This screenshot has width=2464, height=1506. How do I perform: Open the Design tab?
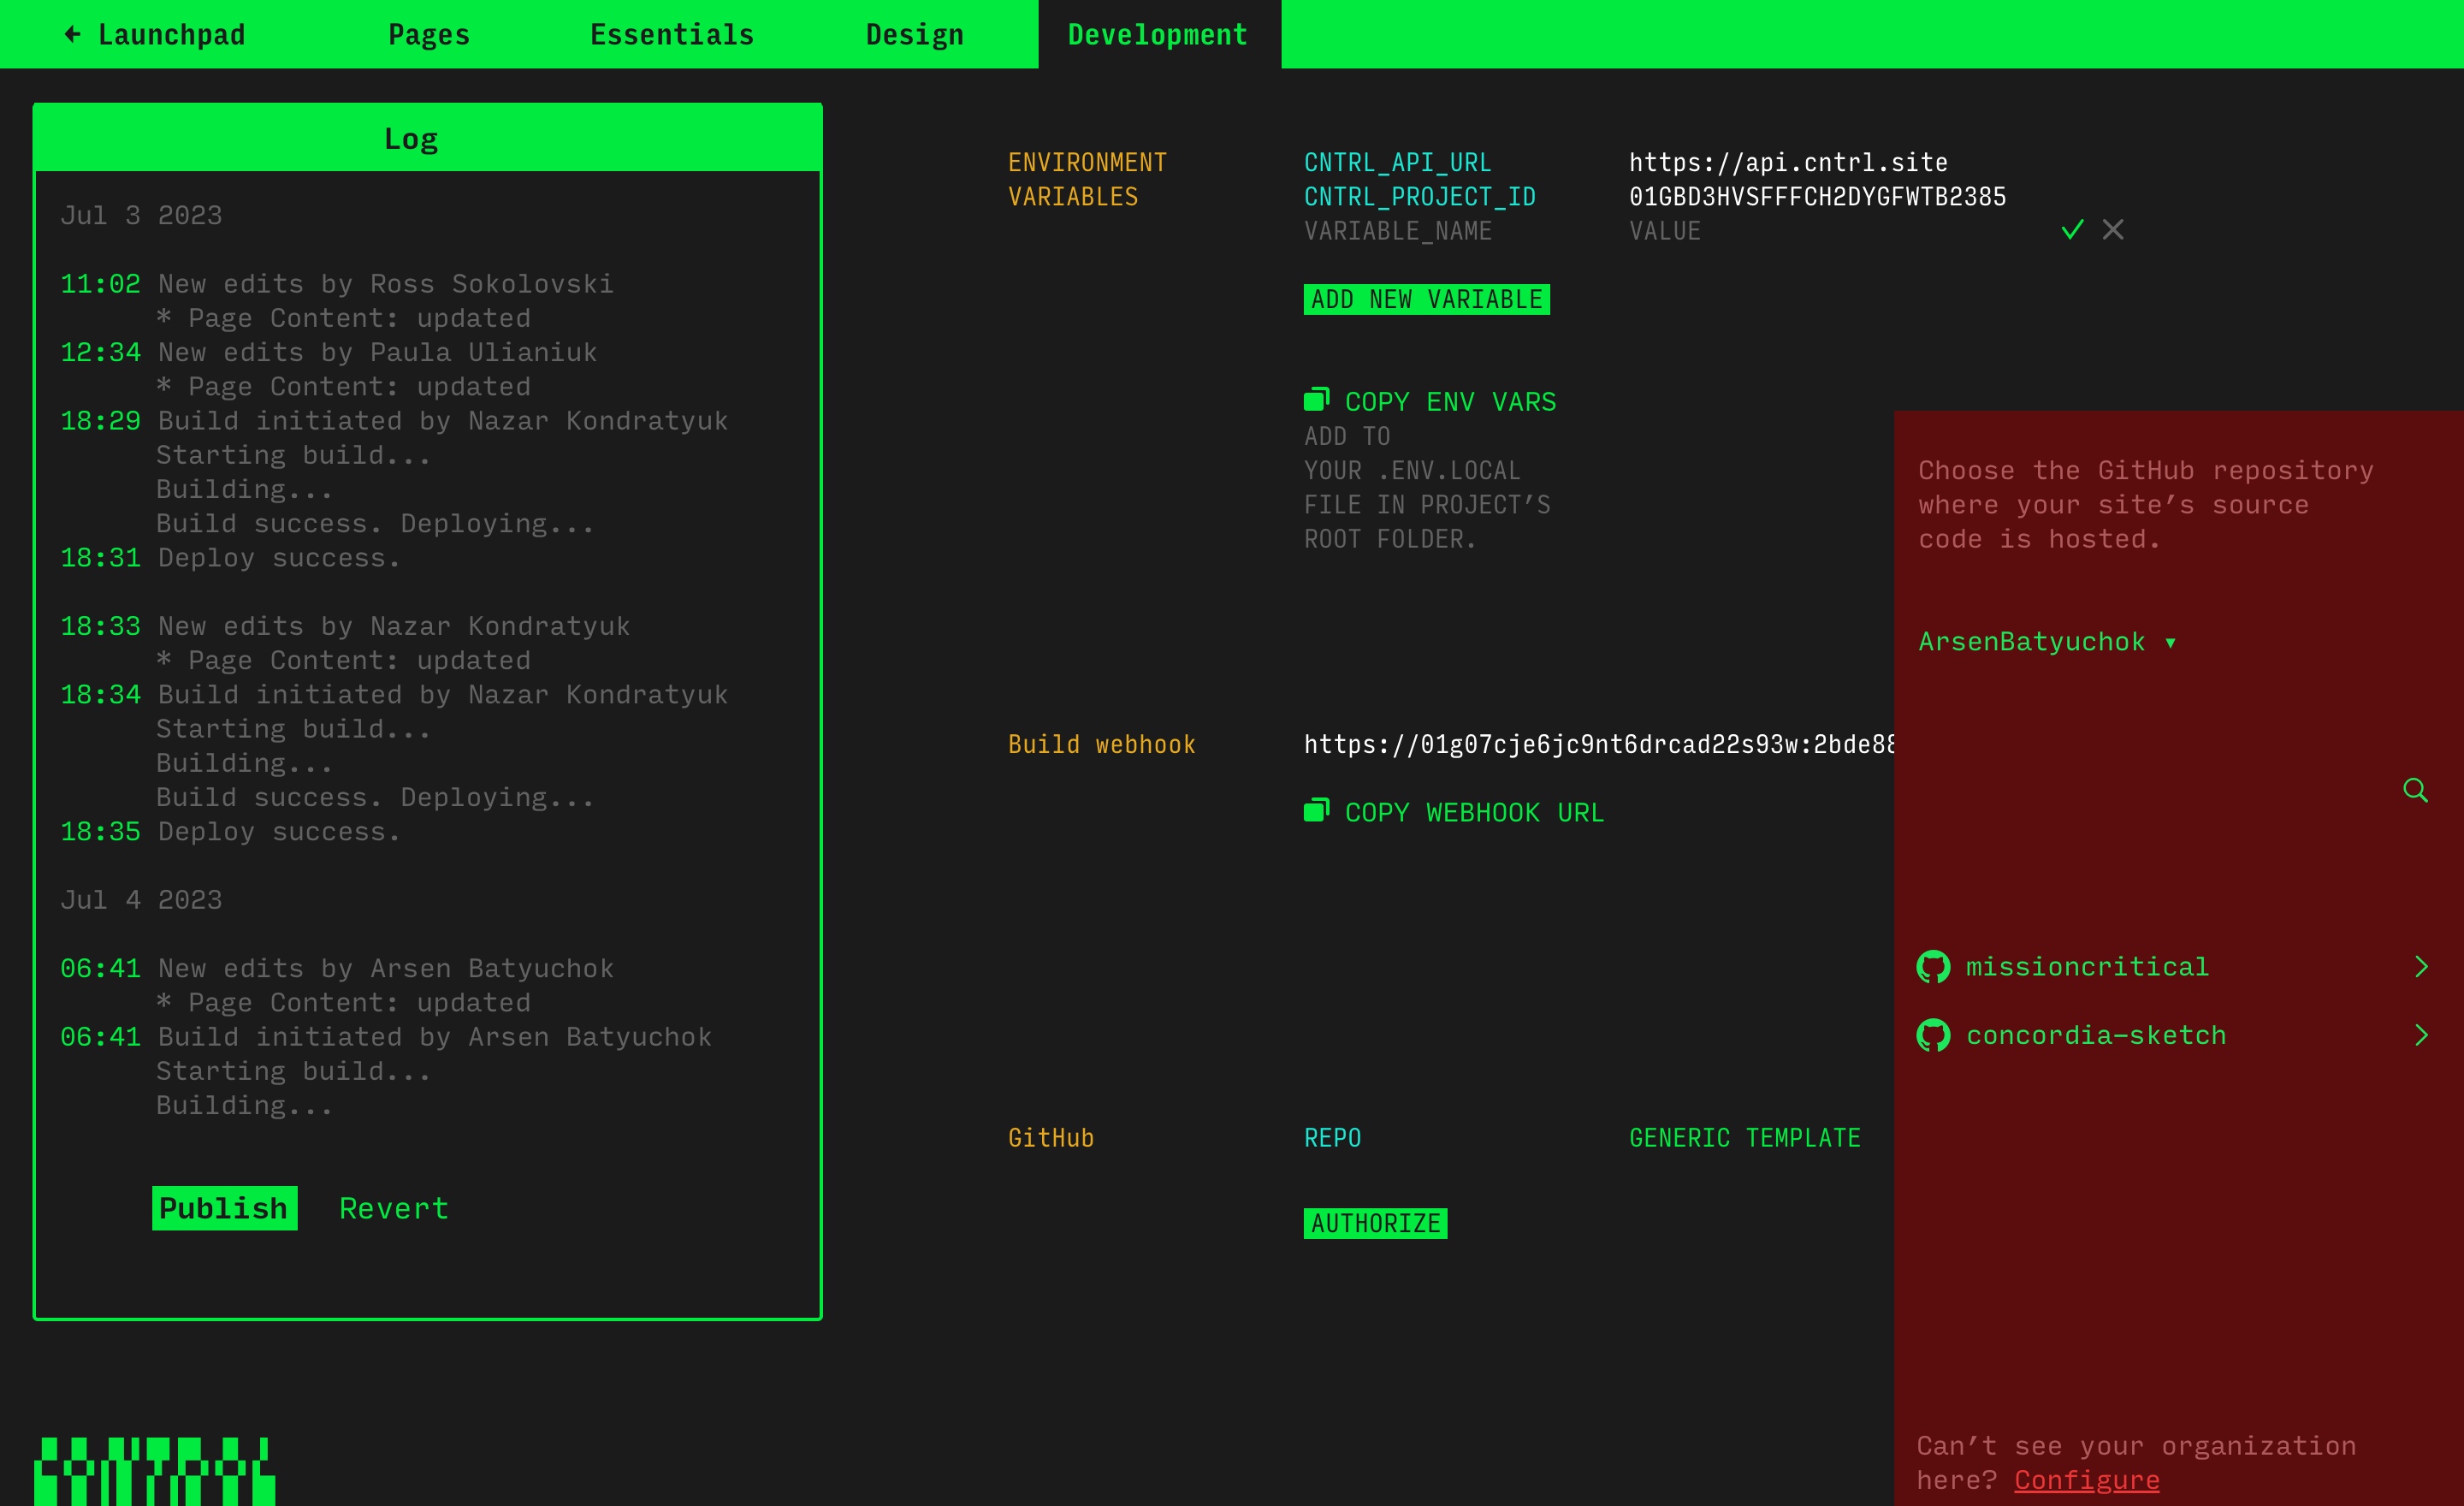point(914,35)
